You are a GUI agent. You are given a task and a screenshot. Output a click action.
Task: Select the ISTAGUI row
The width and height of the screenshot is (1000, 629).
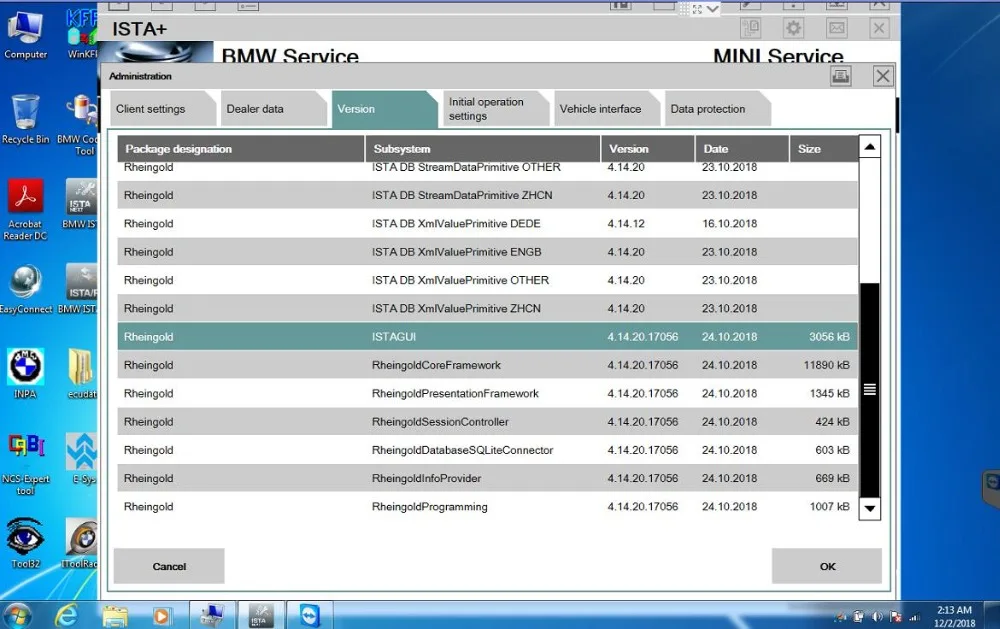tap(487, 336)
